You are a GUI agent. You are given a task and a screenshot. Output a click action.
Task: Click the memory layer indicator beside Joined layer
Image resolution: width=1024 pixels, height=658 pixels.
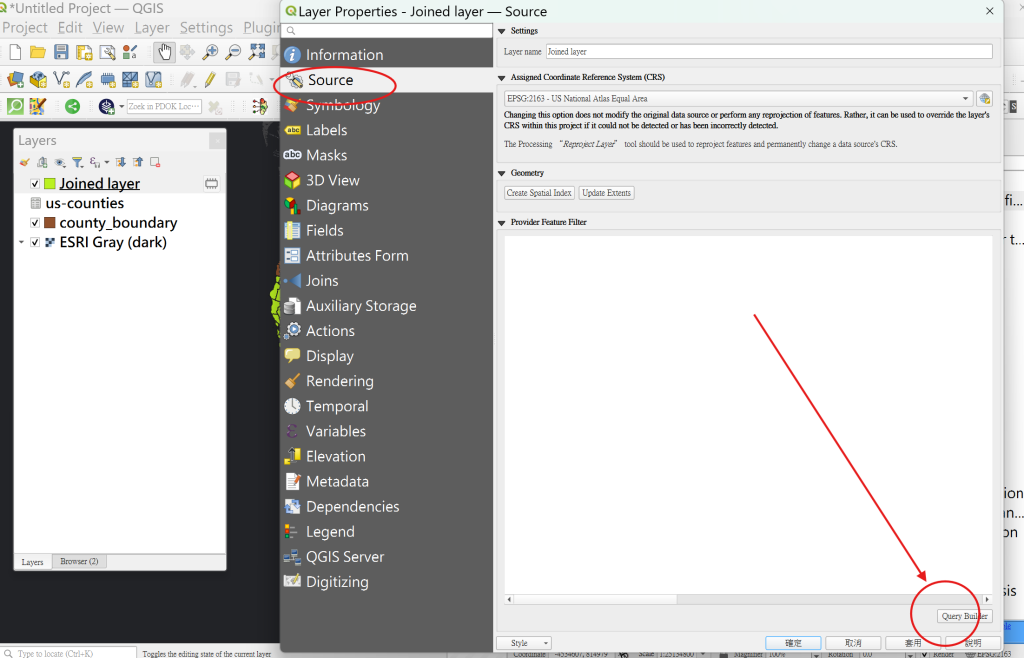(x=212, y=183)
